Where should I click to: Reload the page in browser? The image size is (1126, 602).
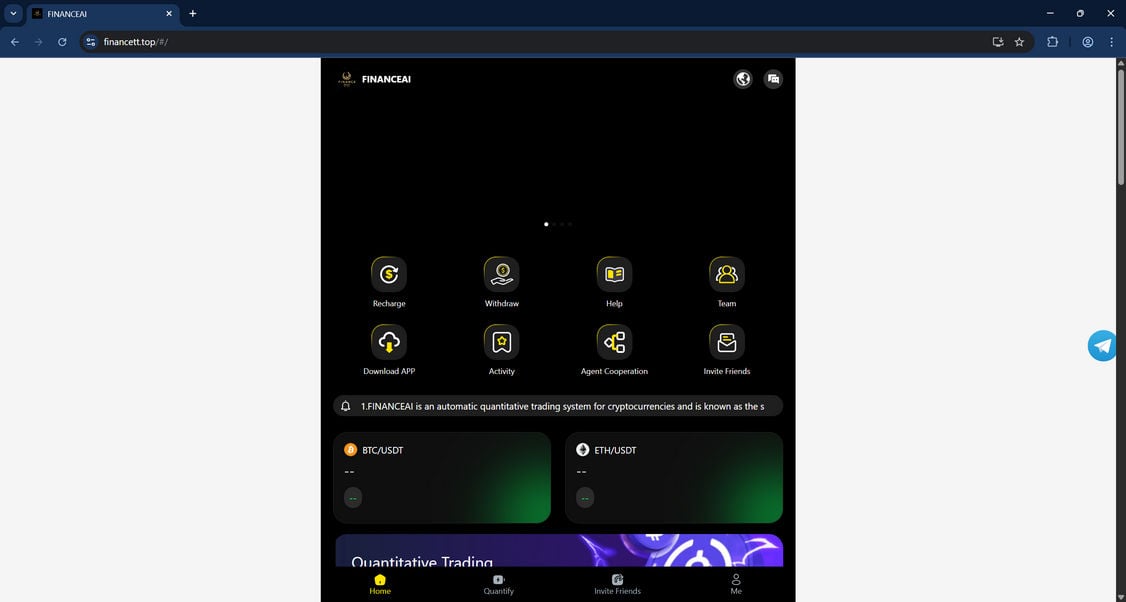62,42
